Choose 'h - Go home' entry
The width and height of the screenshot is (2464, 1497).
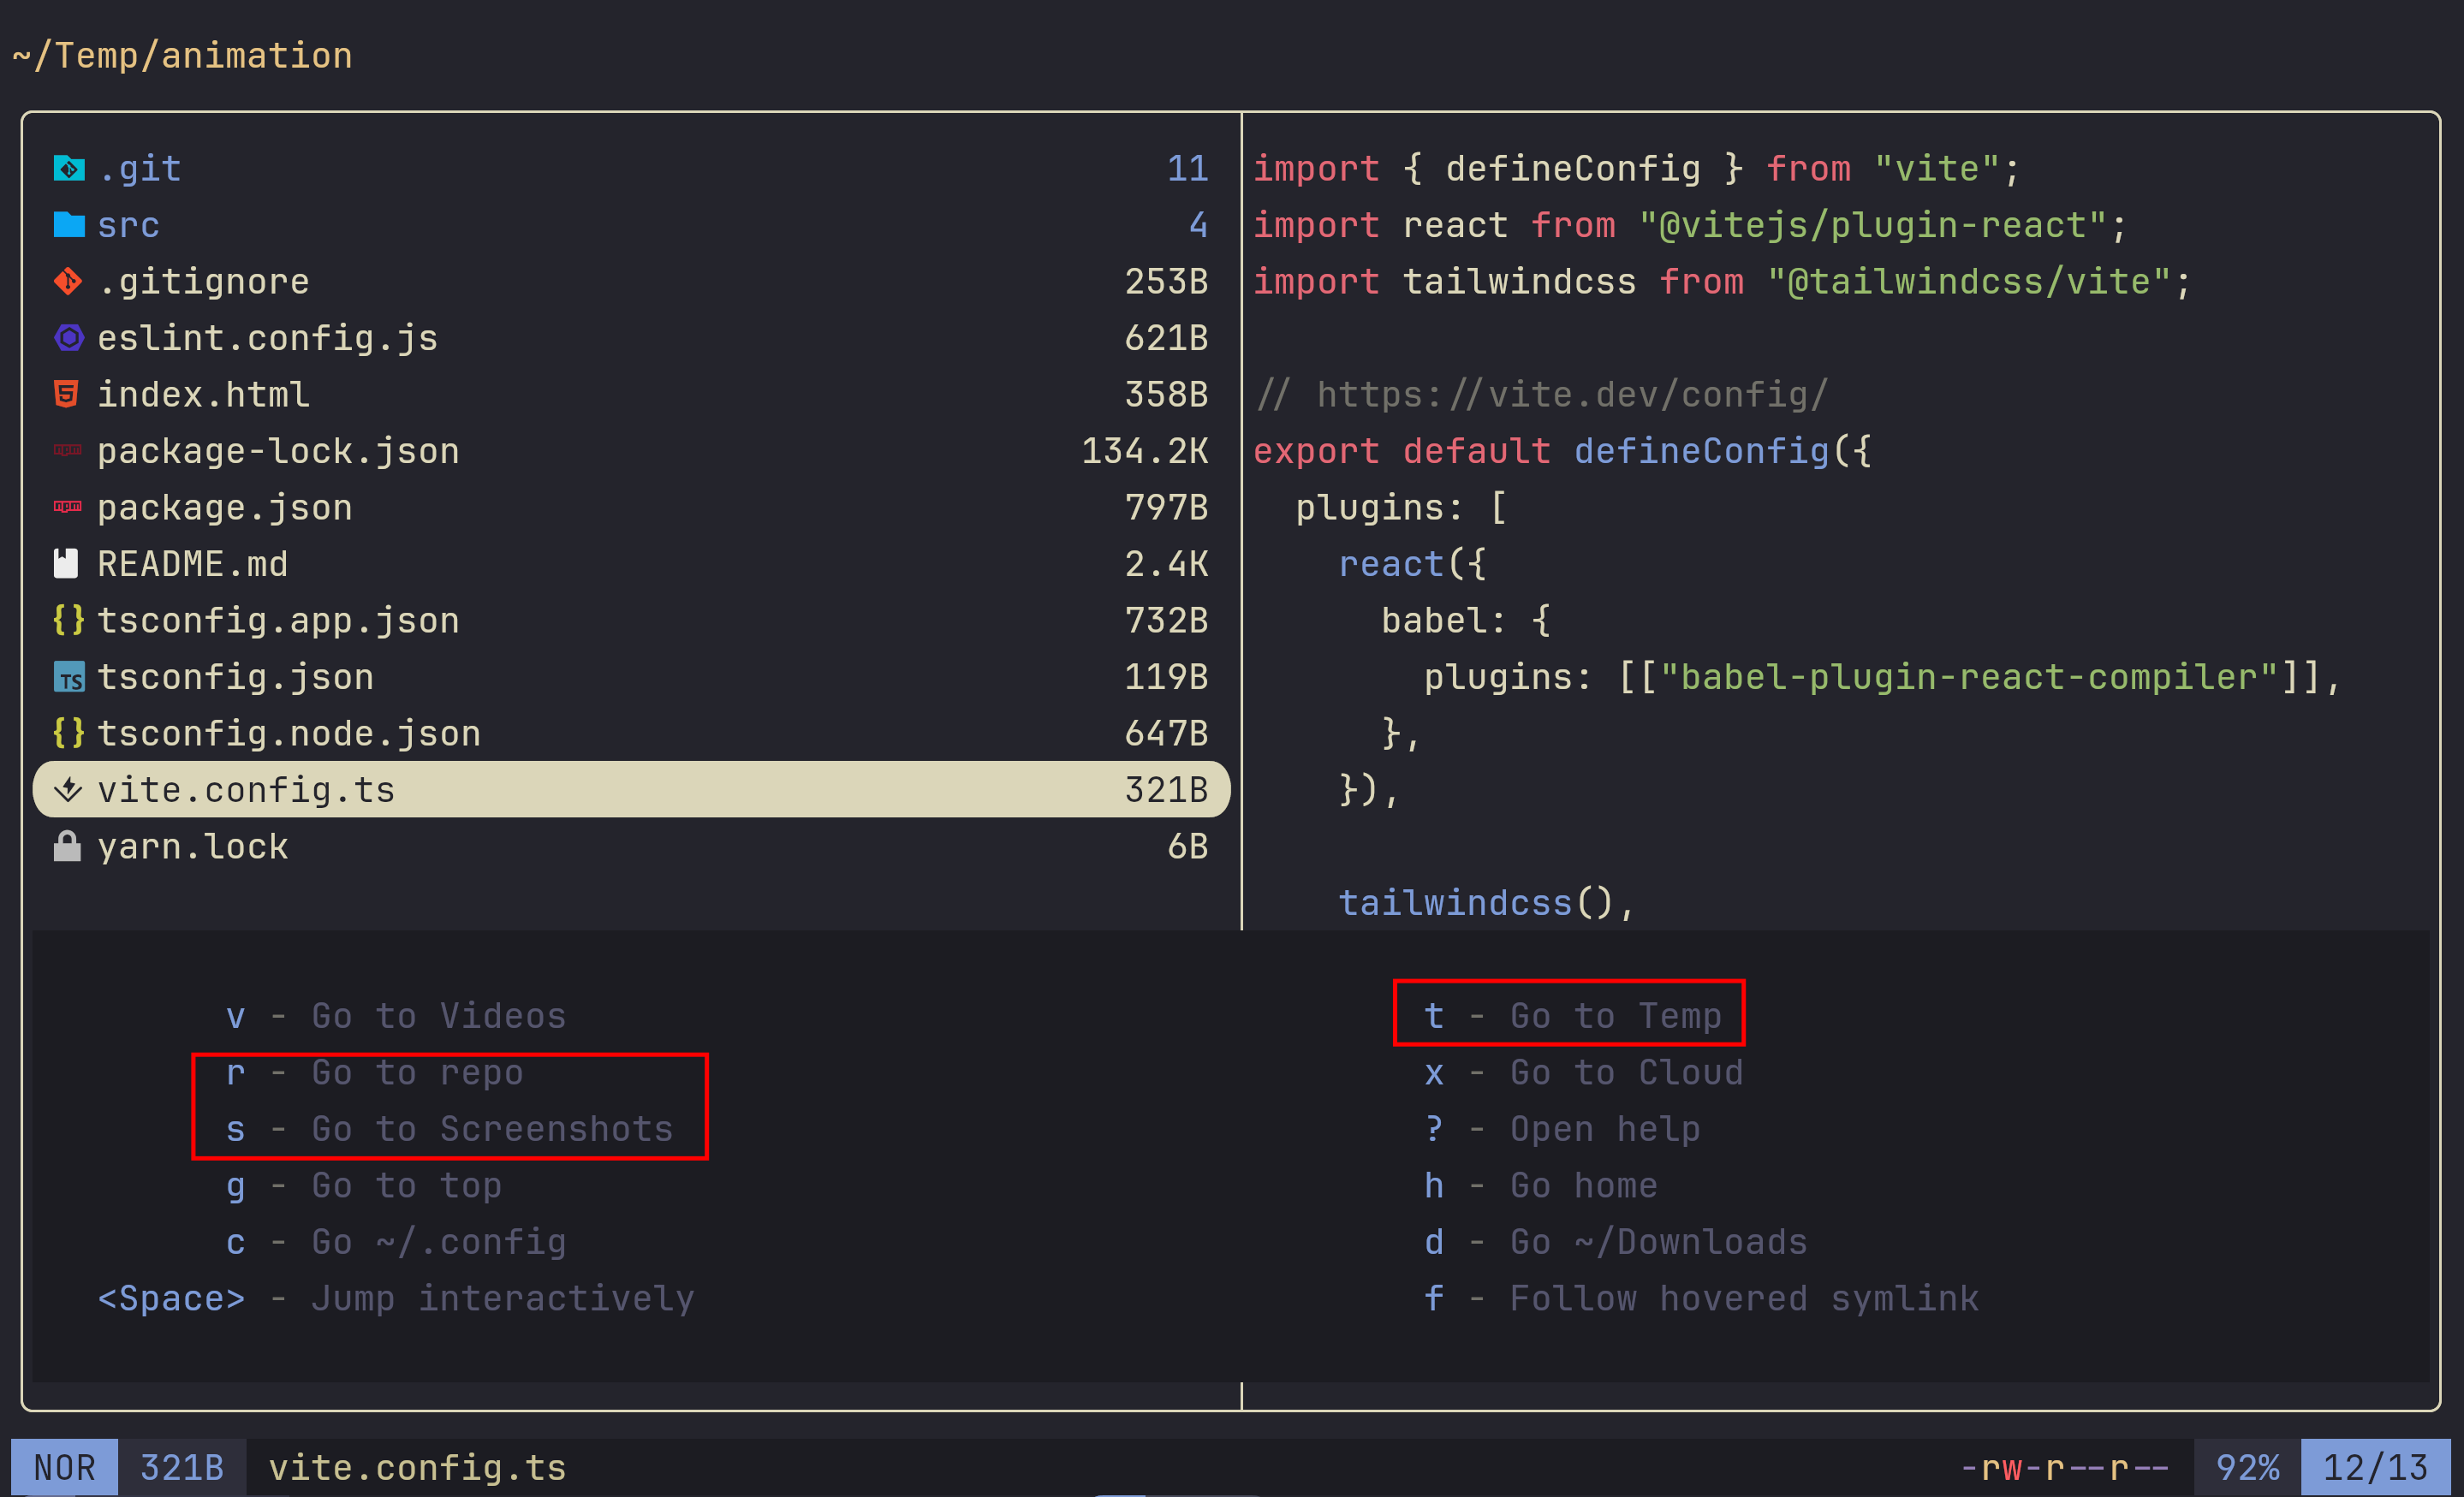pos(1541,1186)
